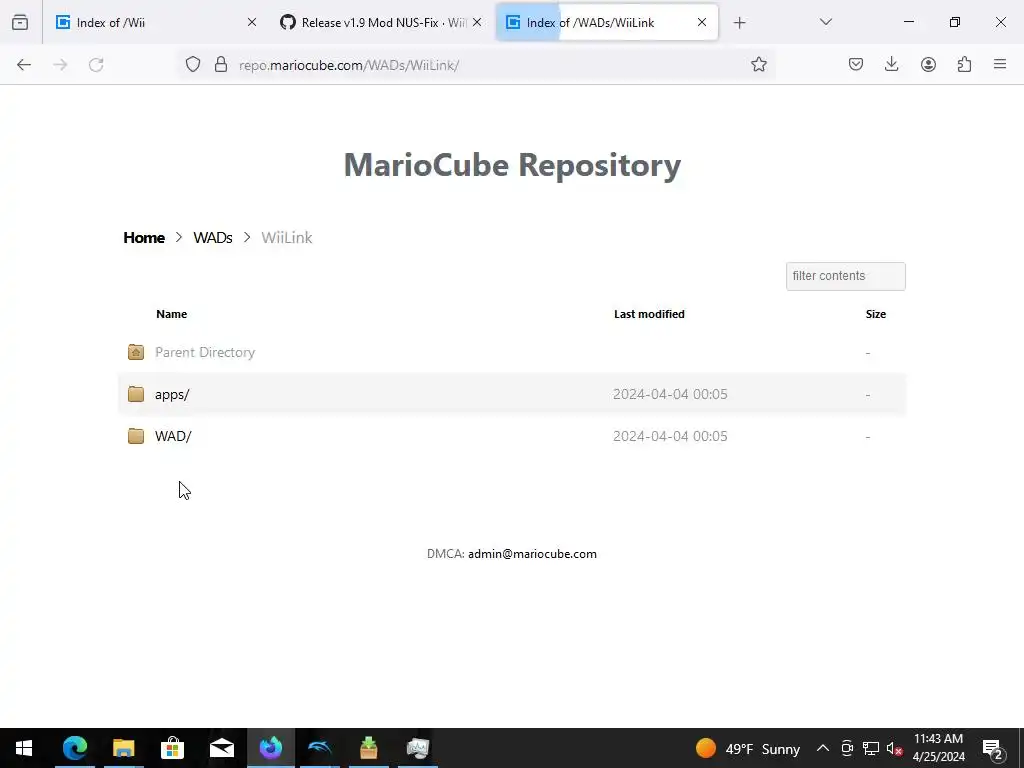Viewport: 1024px width, 768px height.
Task: Open the WAD/ folder
Action: click(173, 436)
